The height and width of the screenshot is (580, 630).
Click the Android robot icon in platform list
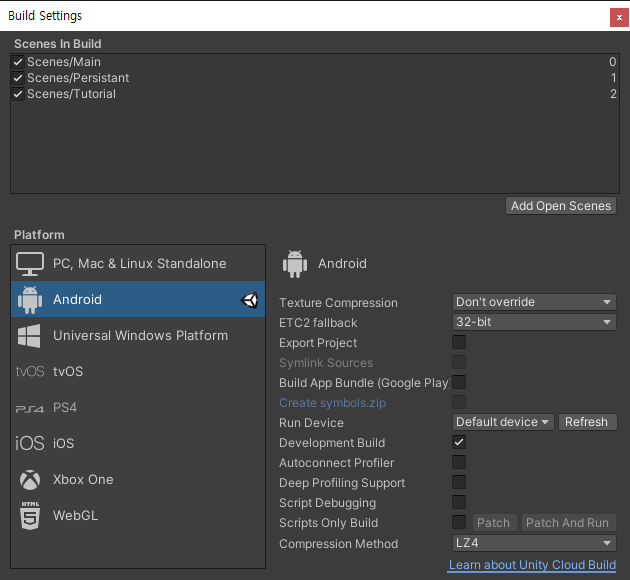coord(30,300)
